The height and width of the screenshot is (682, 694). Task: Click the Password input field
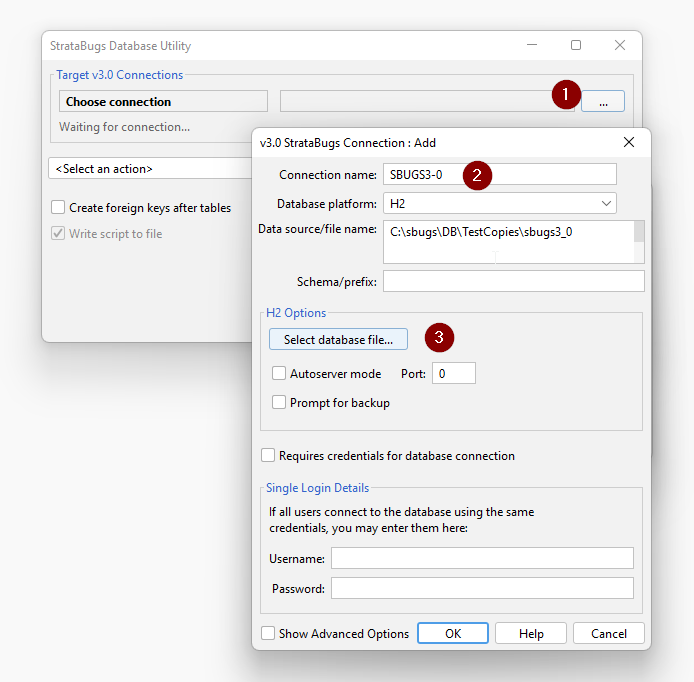[x=482, y=588]
